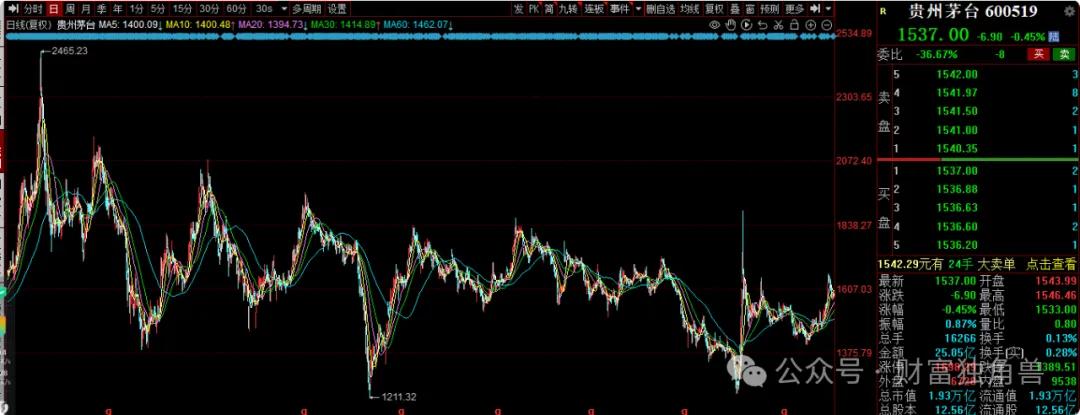Open the 多周期 multi-period view
This screenshot has height=415, width=1080.
(307, 9)
